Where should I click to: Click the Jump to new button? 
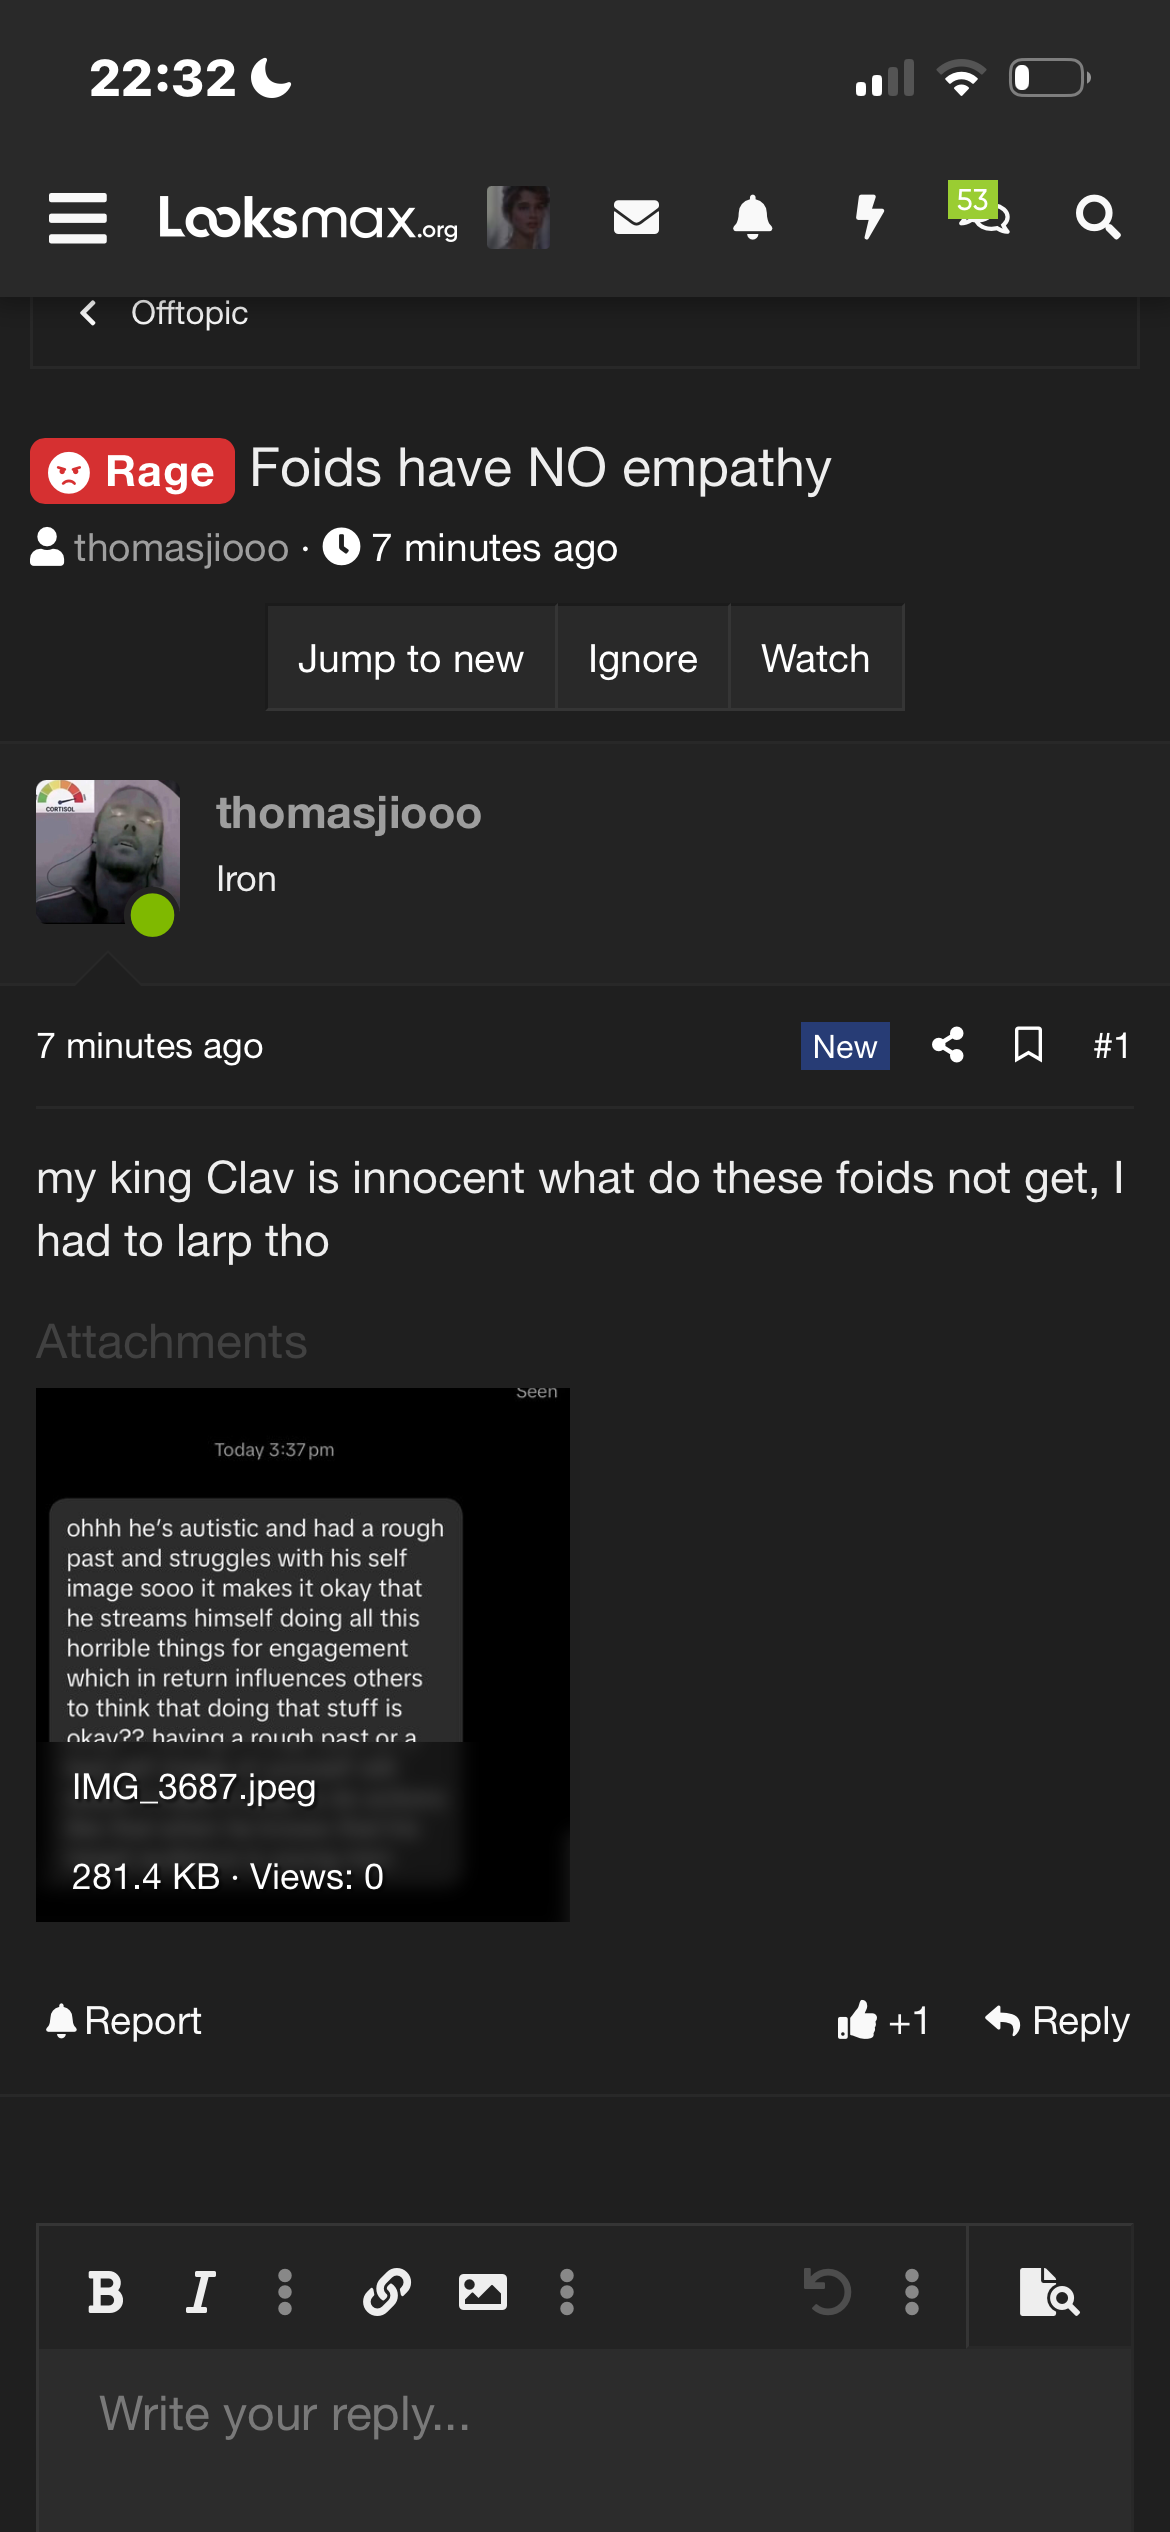(x=411, y=658)
